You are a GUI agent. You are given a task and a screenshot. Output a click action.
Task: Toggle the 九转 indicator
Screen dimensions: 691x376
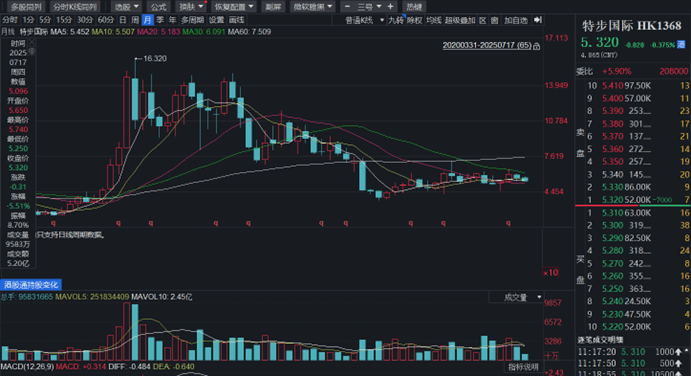click(396, 20)
